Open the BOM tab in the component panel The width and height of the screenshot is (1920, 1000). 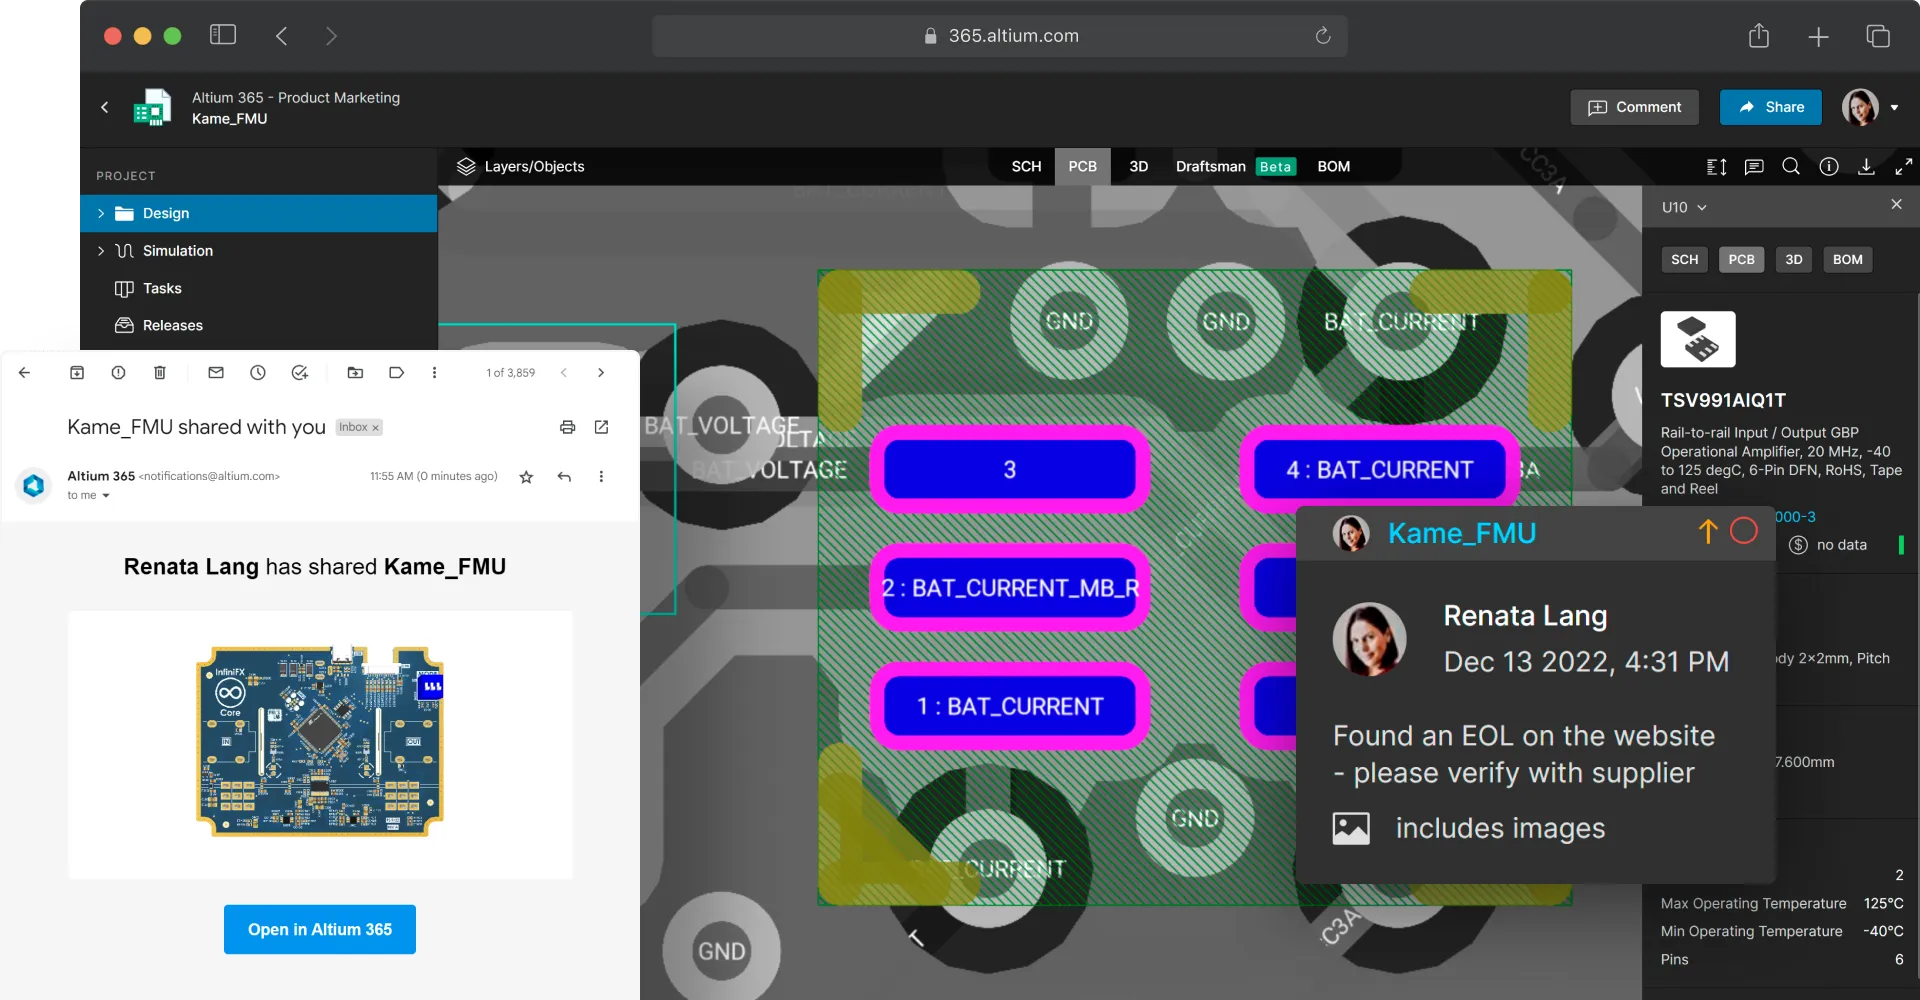tap(1846, 259)
